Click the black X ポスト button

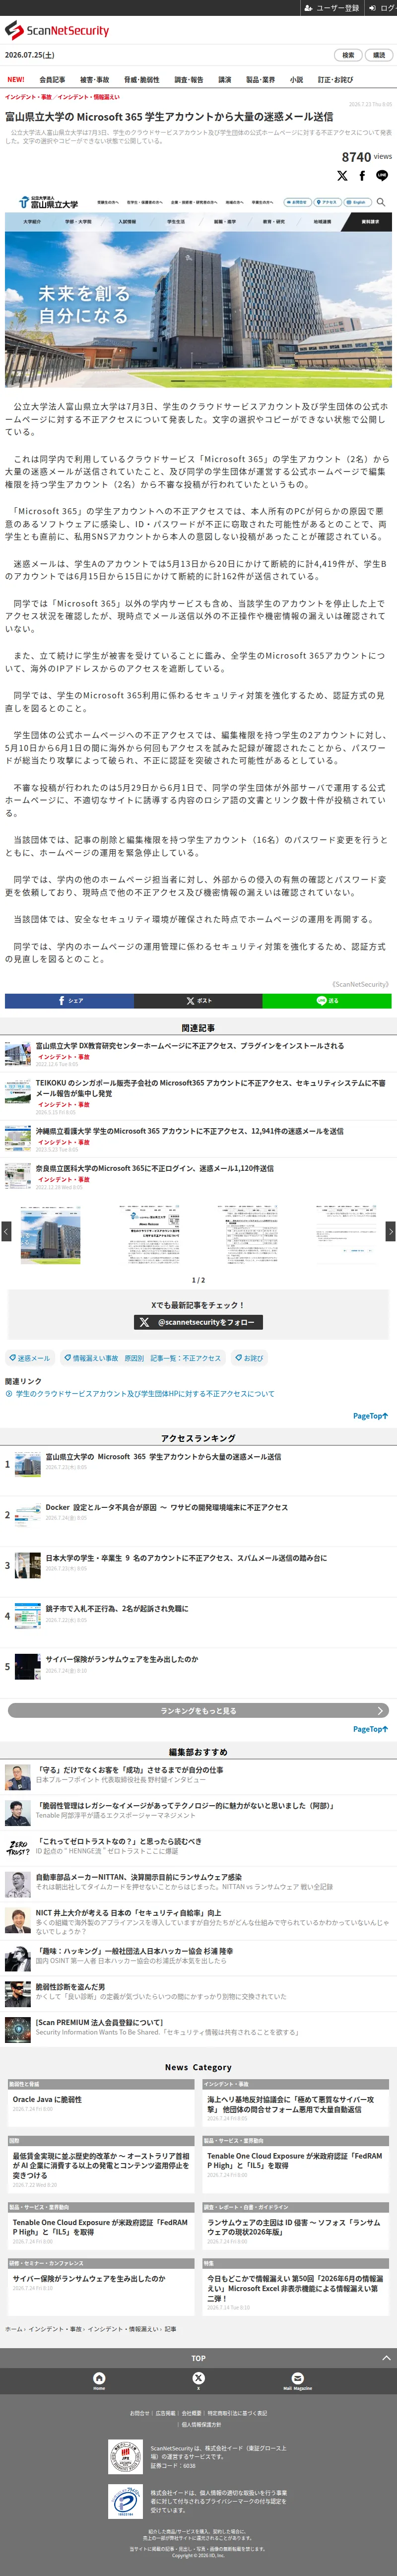(198, 1000)
